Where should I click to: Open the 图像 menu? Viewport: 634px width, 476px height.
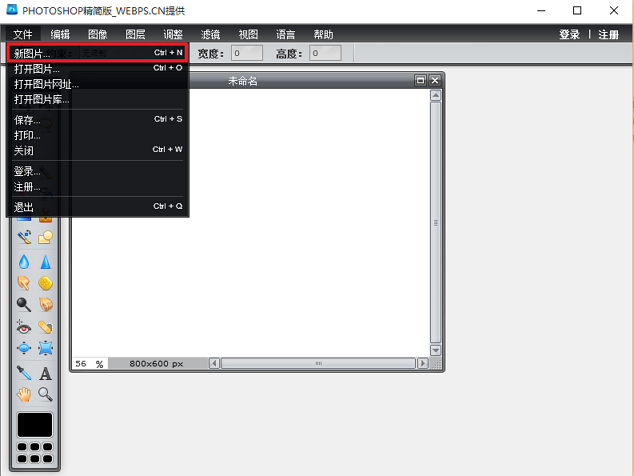98,34
